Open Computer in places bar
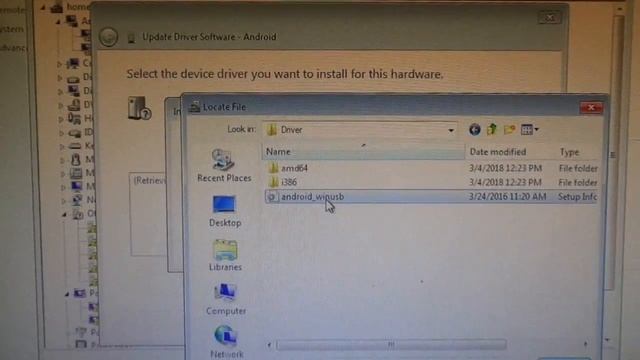The width and height of the screenshot is (640, 360). tap(226, 299)
